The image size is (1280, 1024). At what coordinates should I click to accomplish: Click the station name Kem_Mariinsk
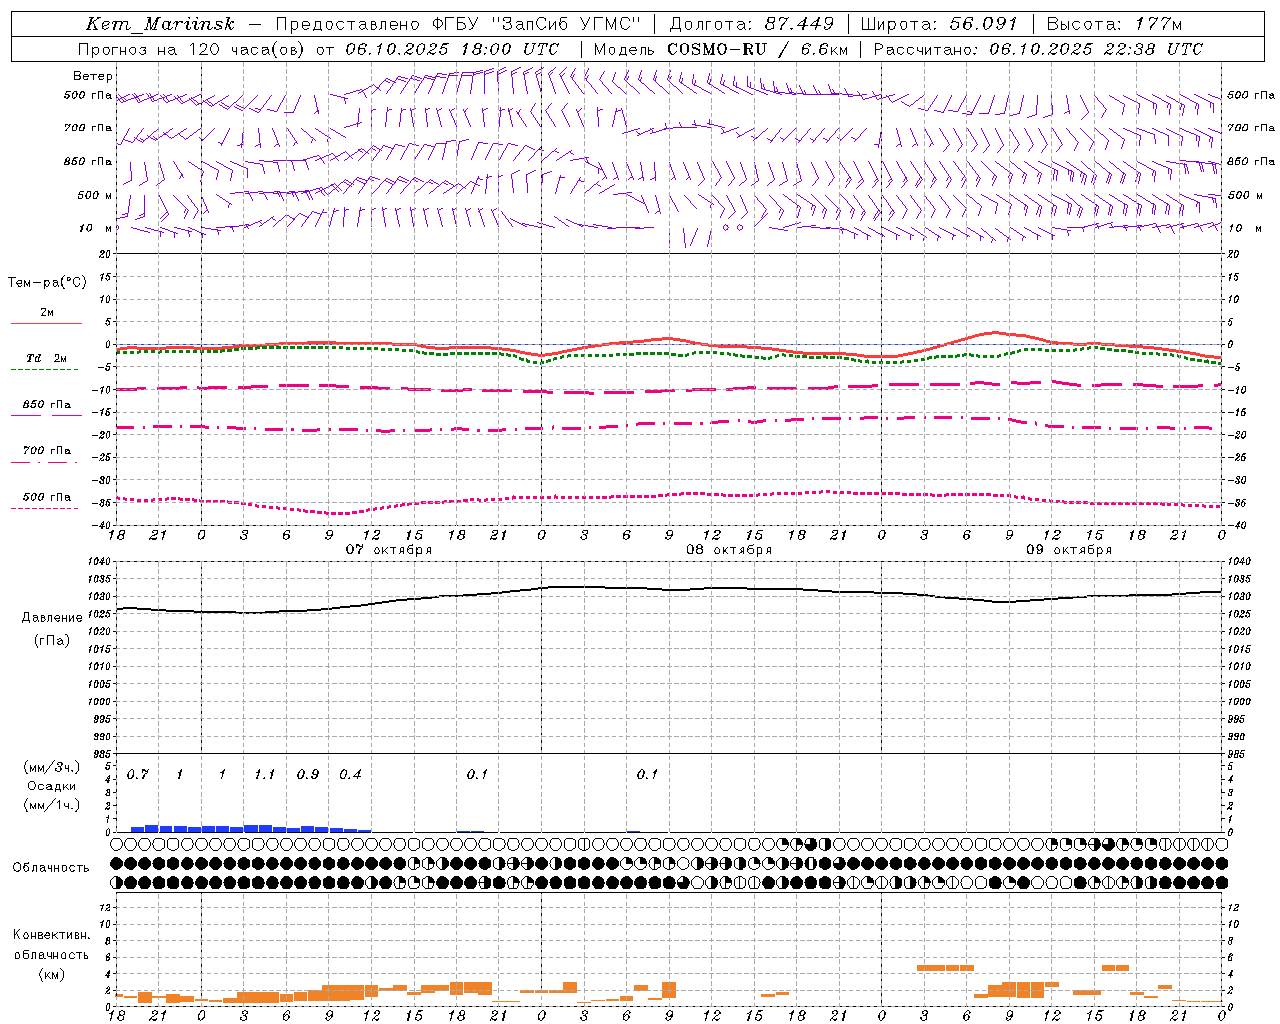(x=160, y=24)
